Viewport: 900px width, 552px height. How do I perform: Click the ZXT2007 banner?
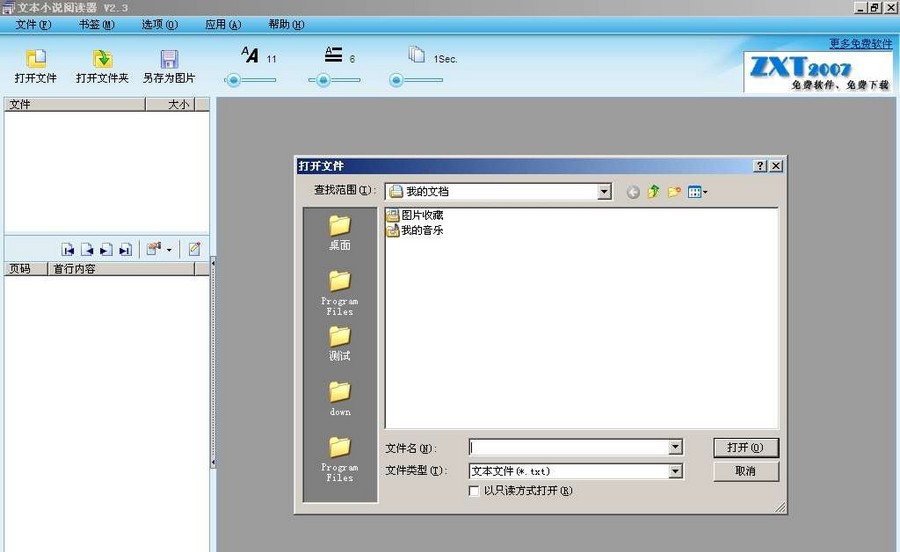pyautogui.click(x=817, y=72)
